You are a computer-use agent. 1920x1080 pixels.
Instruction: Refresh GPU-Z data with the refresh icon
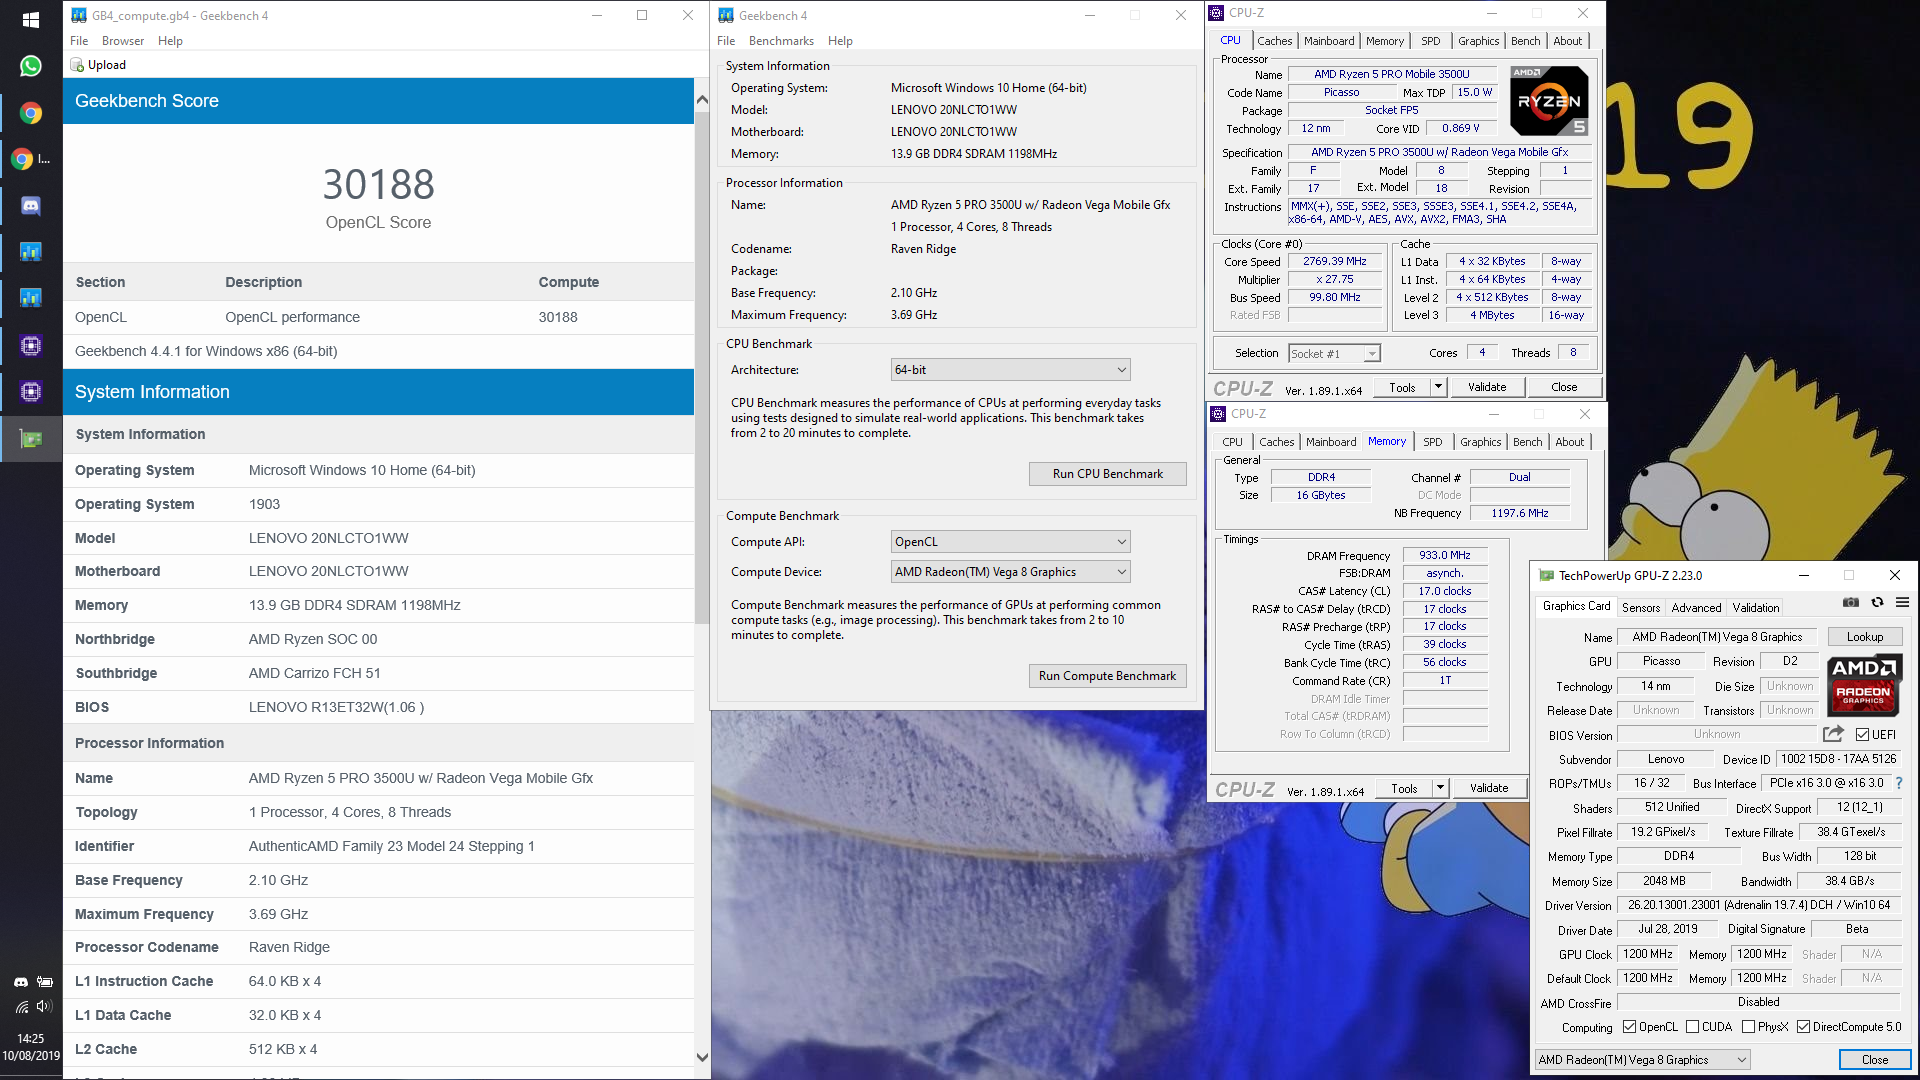1877,602
